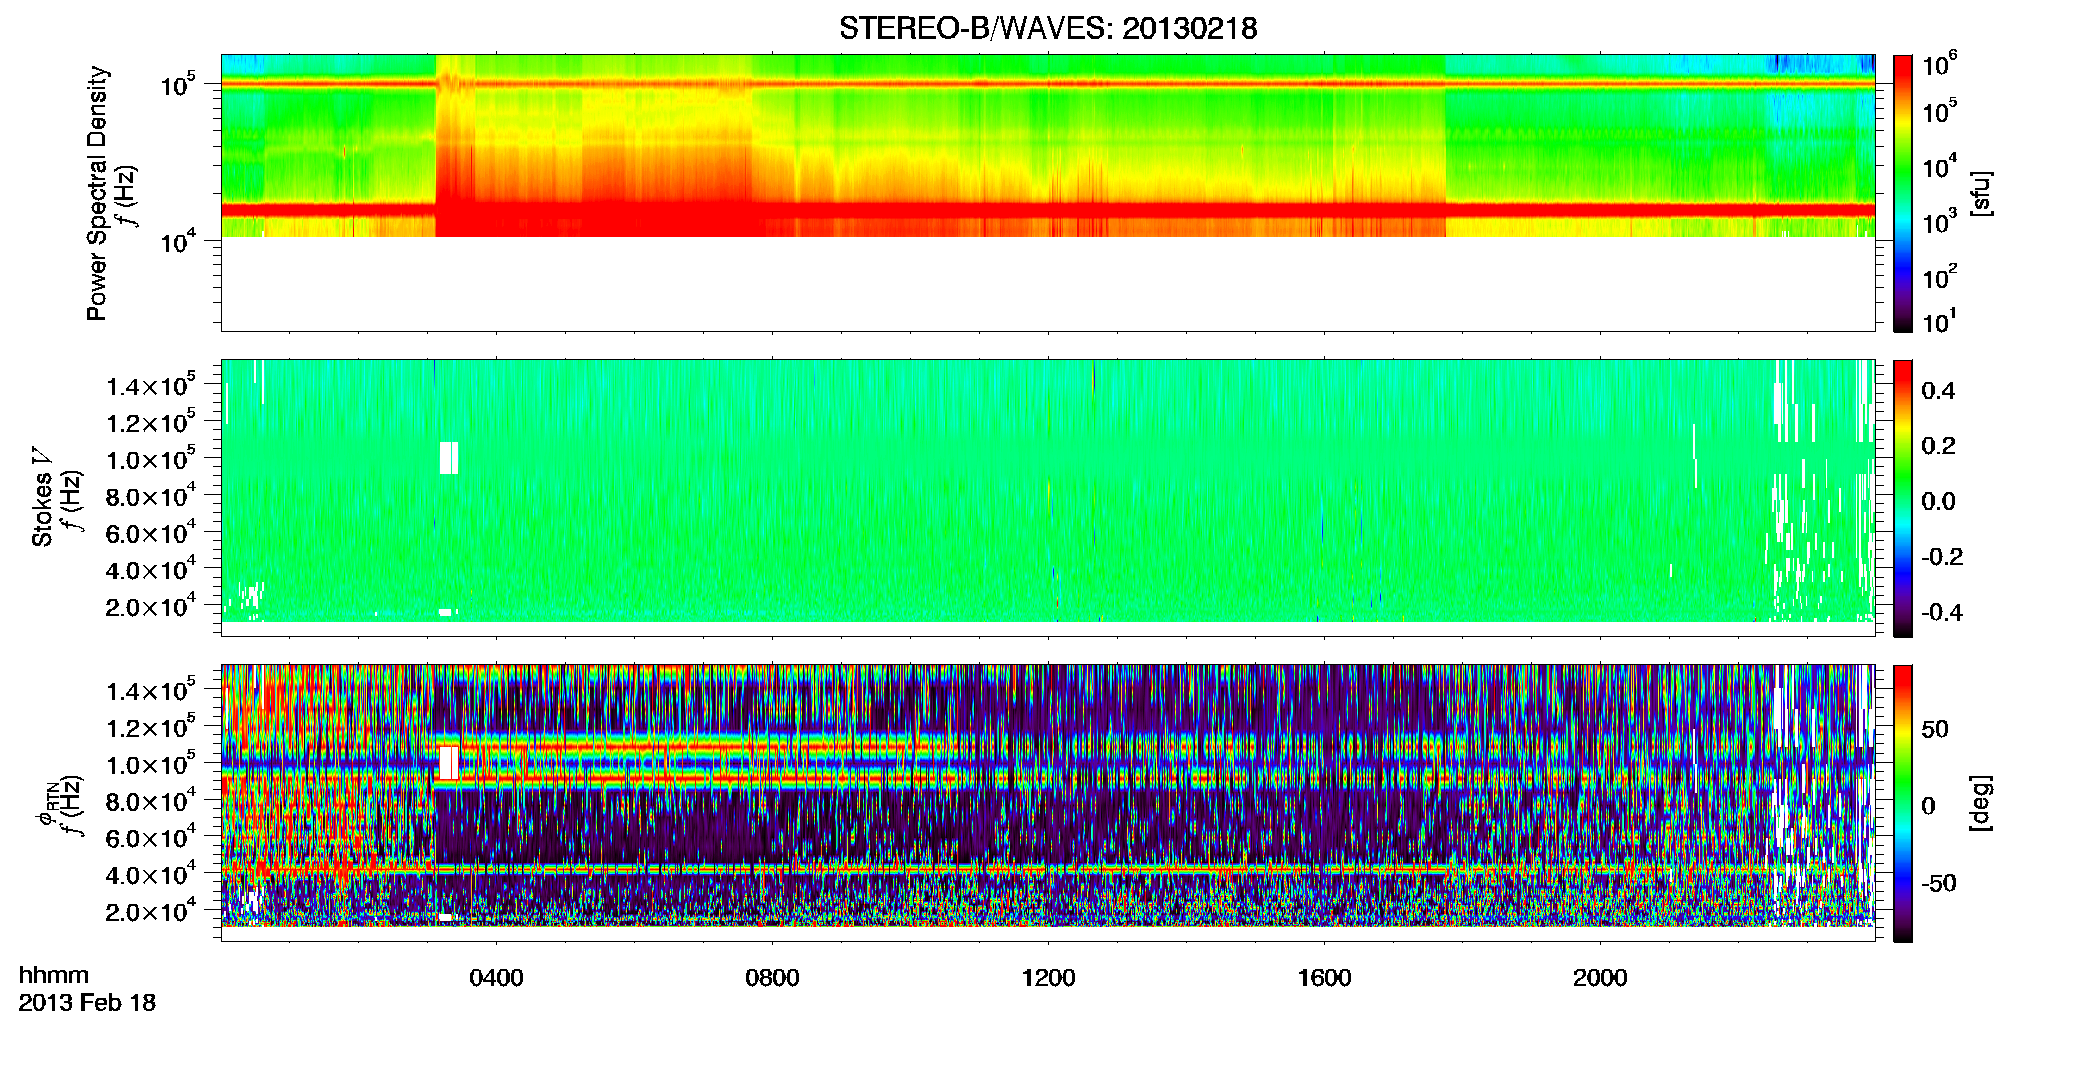Select the Stokes V spectrogram panel
The width and height of the screenshot is (2096, 1080).
point(1047,497)
